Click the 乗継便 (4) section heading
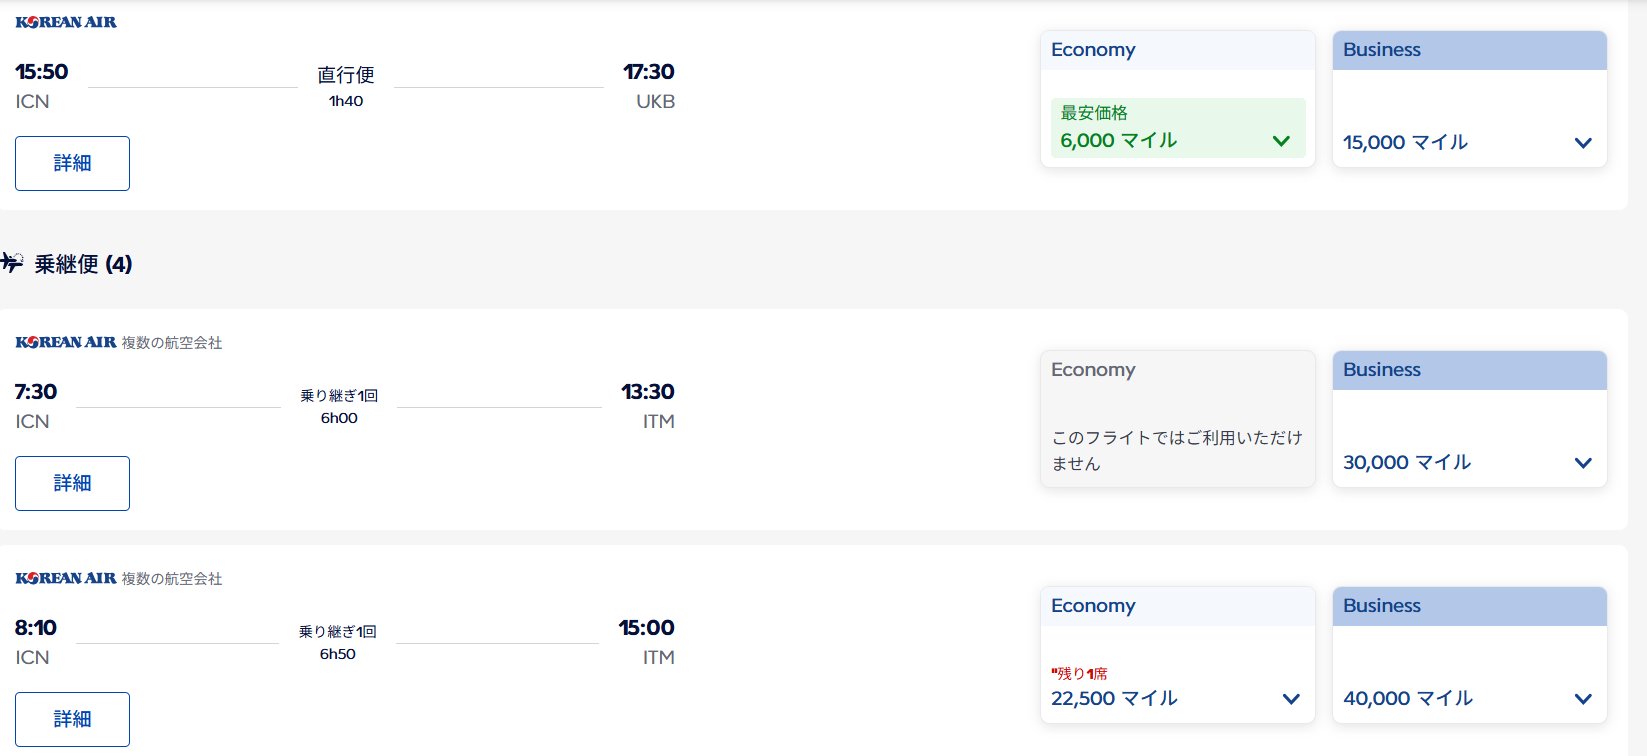The image size is (1647, 756). (83, 264)
